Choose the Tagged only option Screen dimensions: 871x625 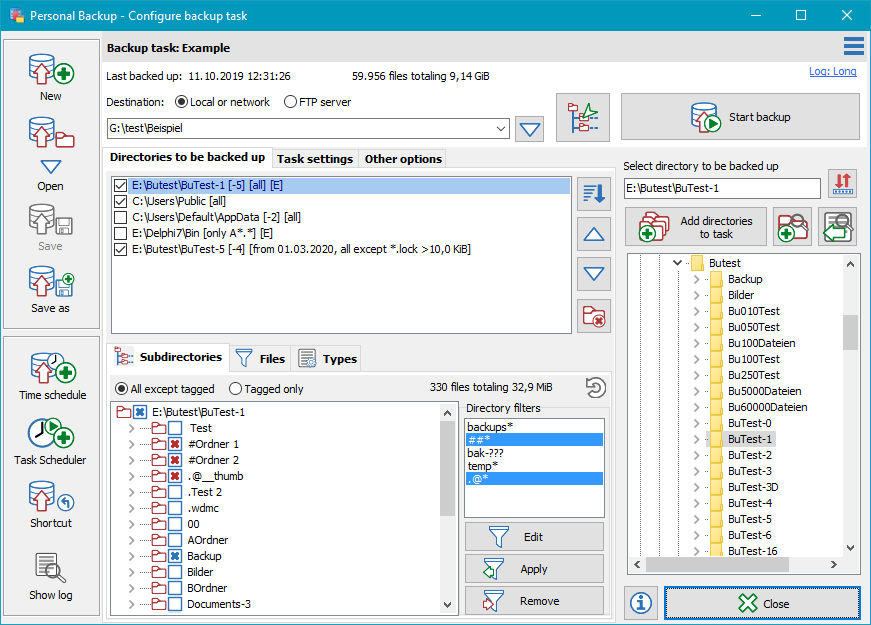click(x=235, y=389)
